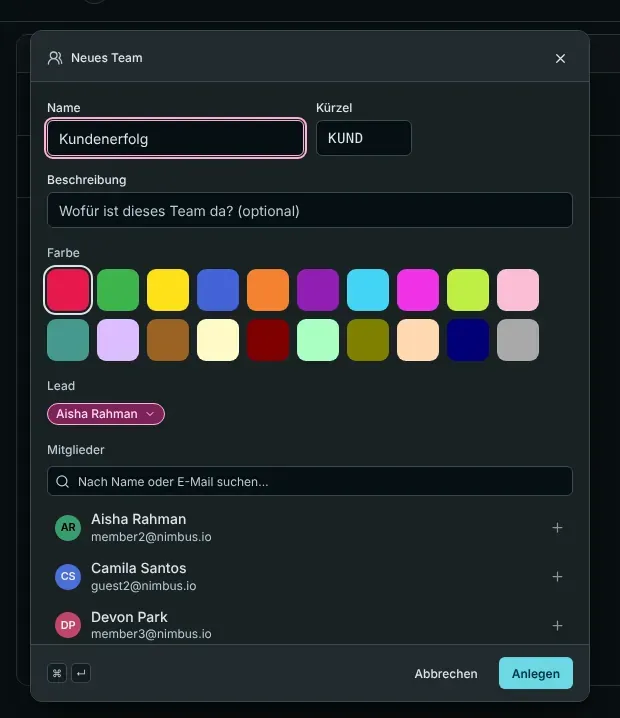Open the Aisha Rahman lead dropdown
The image size is (620, 718).
(106, 414)
